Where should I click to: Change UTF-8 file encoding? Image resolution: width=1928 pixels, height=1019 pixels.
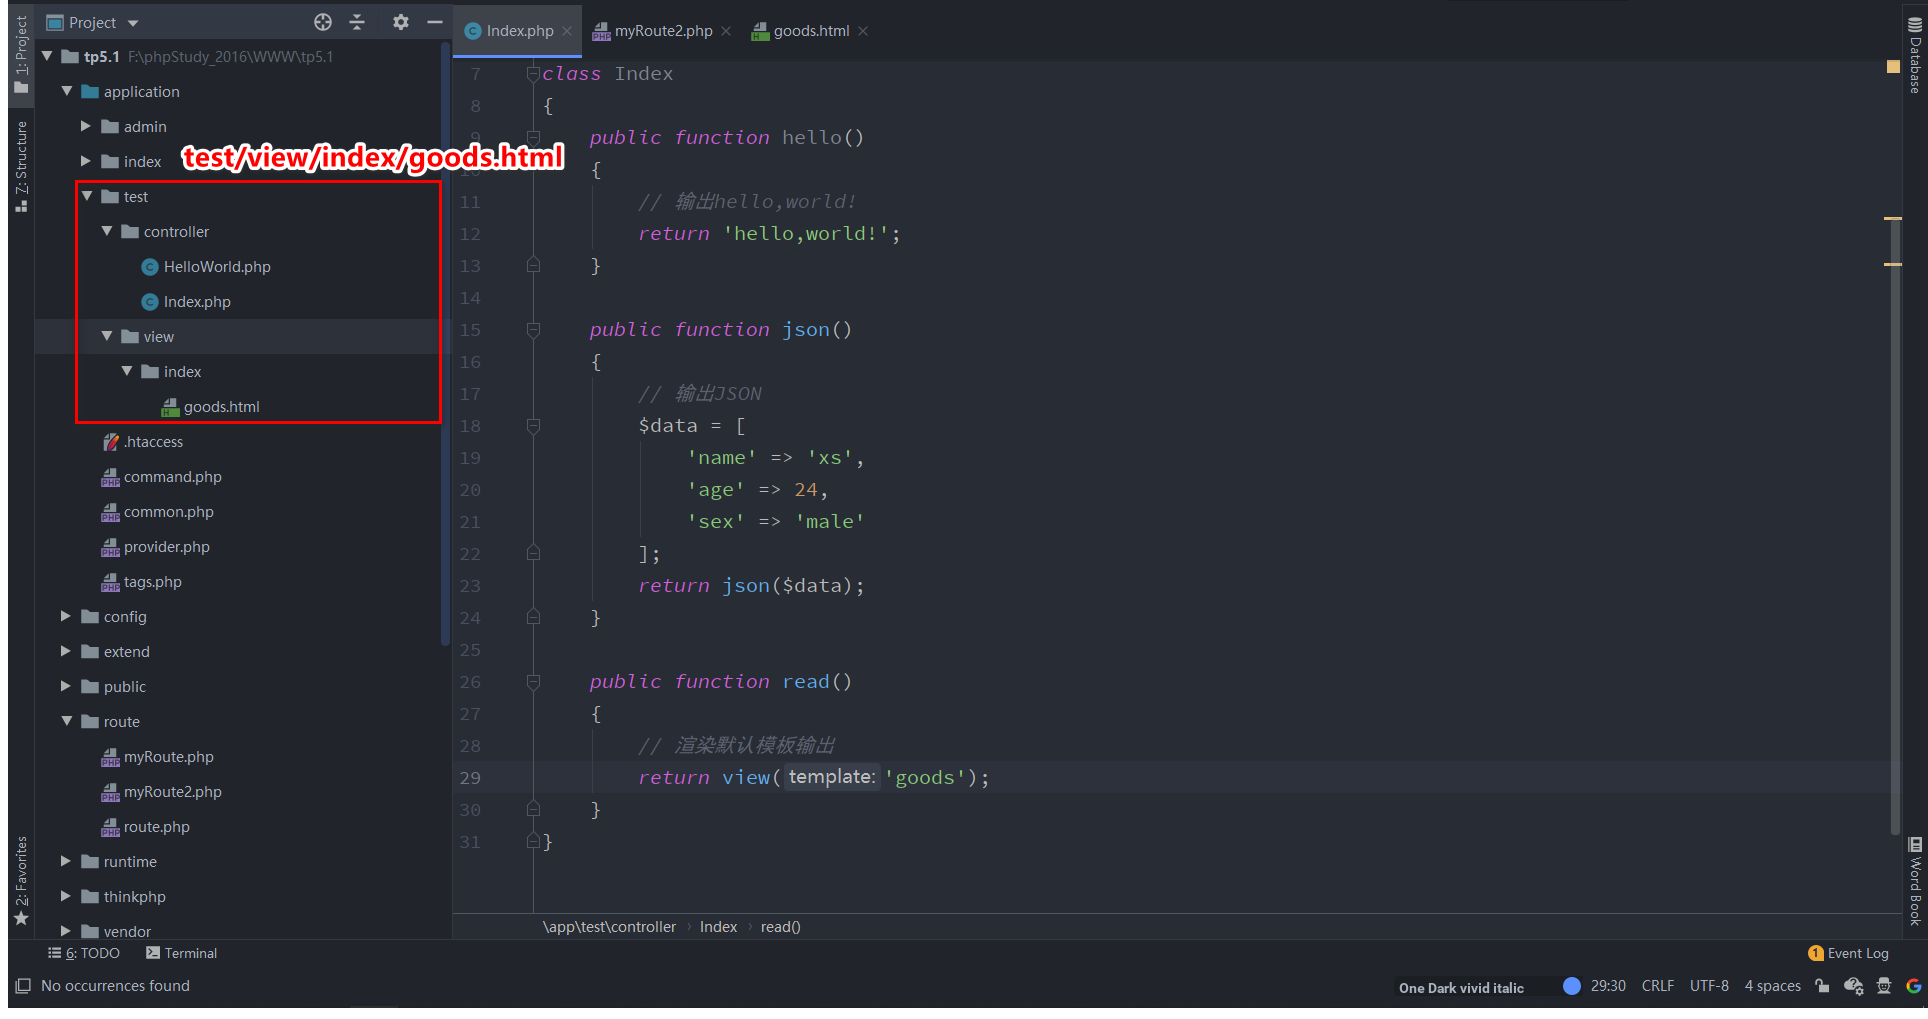click(x=1709, y=986)
